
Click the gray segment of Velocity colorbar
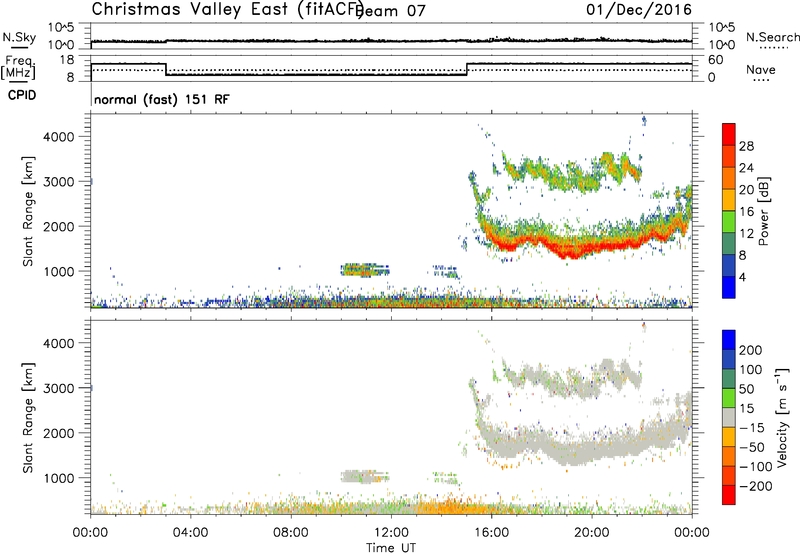(729, 418)
